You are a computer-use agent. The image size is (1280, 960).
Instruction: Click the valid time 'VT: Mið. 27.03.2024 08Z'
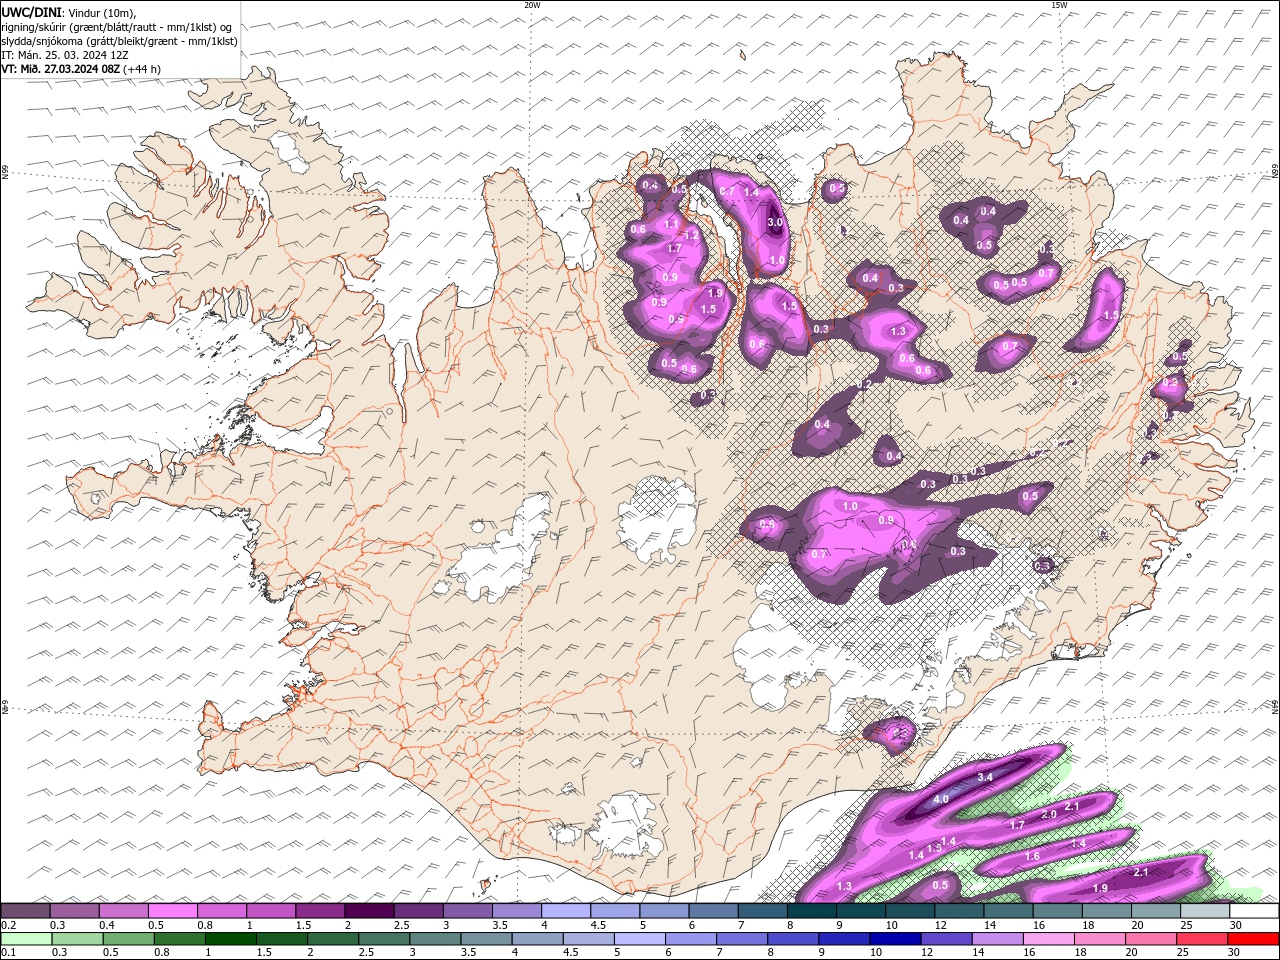(62, 69)
